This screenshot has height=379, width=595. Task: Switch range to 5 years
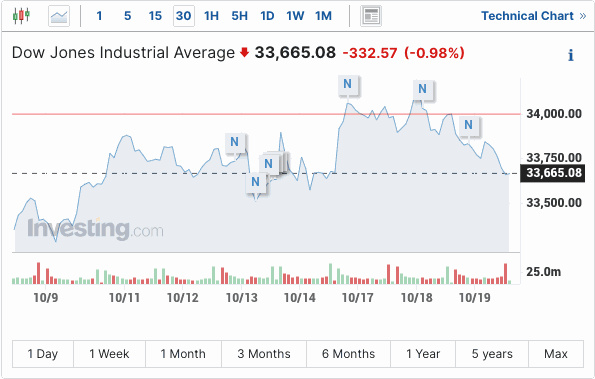pos(492,354)
